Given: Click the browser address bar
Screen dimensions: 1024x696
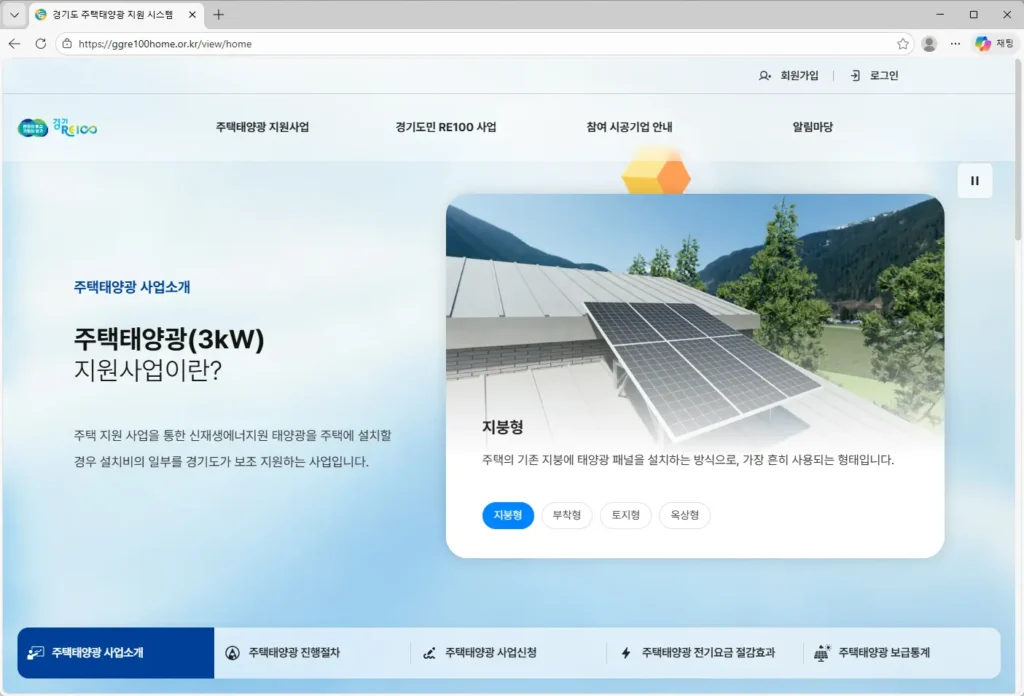Looking at the screenshot, I should [x=300, y=44].
